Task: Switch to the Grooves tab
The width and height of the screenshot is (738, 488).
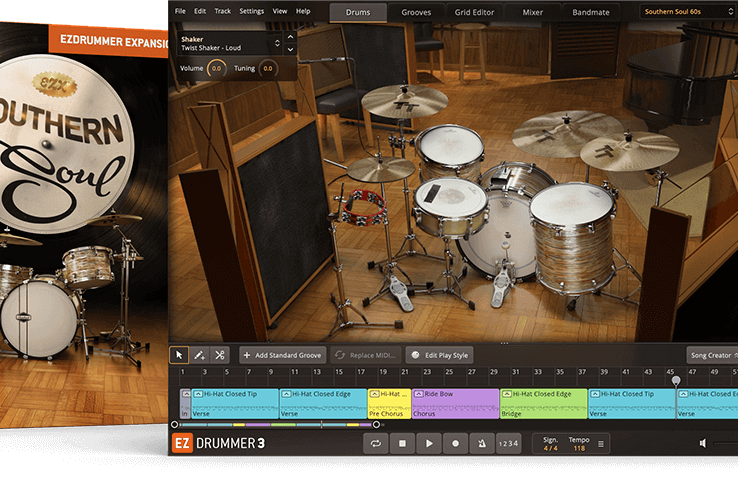Action: [416, 12]
